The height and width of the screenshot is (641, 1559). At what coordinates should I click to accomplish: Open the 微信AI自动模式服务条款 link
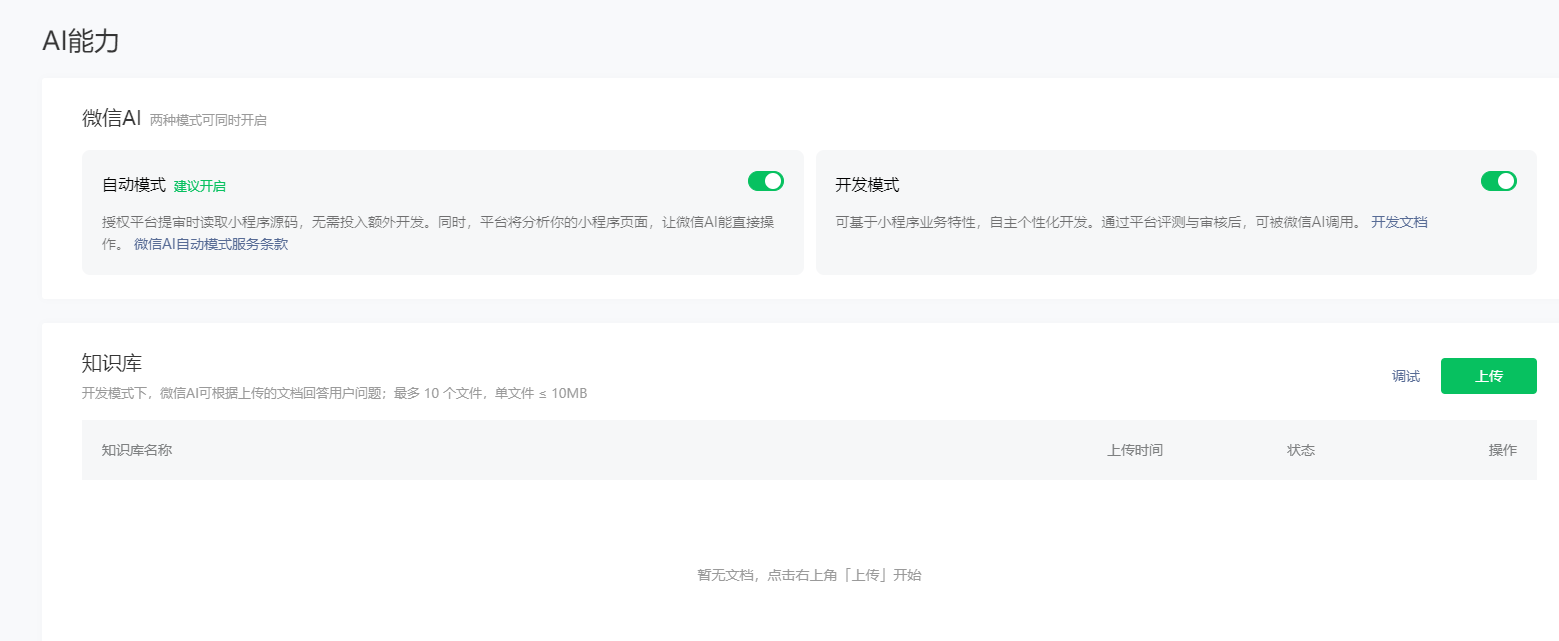[x=211, y=244]
